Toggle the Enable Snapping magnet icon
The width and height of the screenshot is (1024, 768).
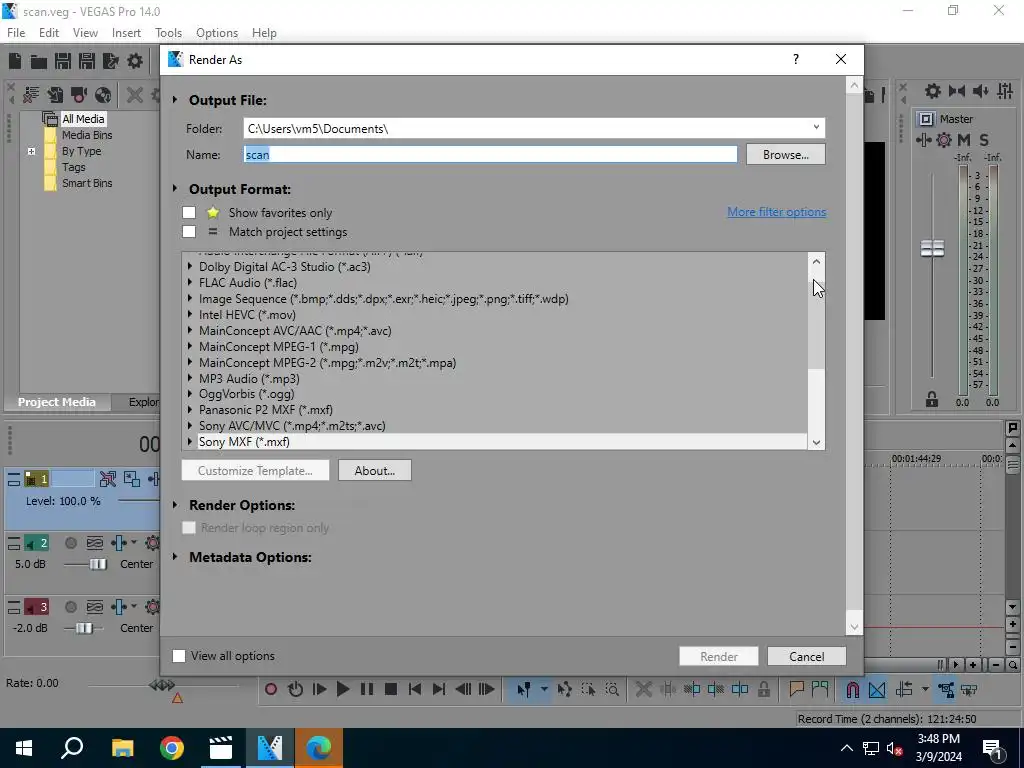[x=853, y=689]
